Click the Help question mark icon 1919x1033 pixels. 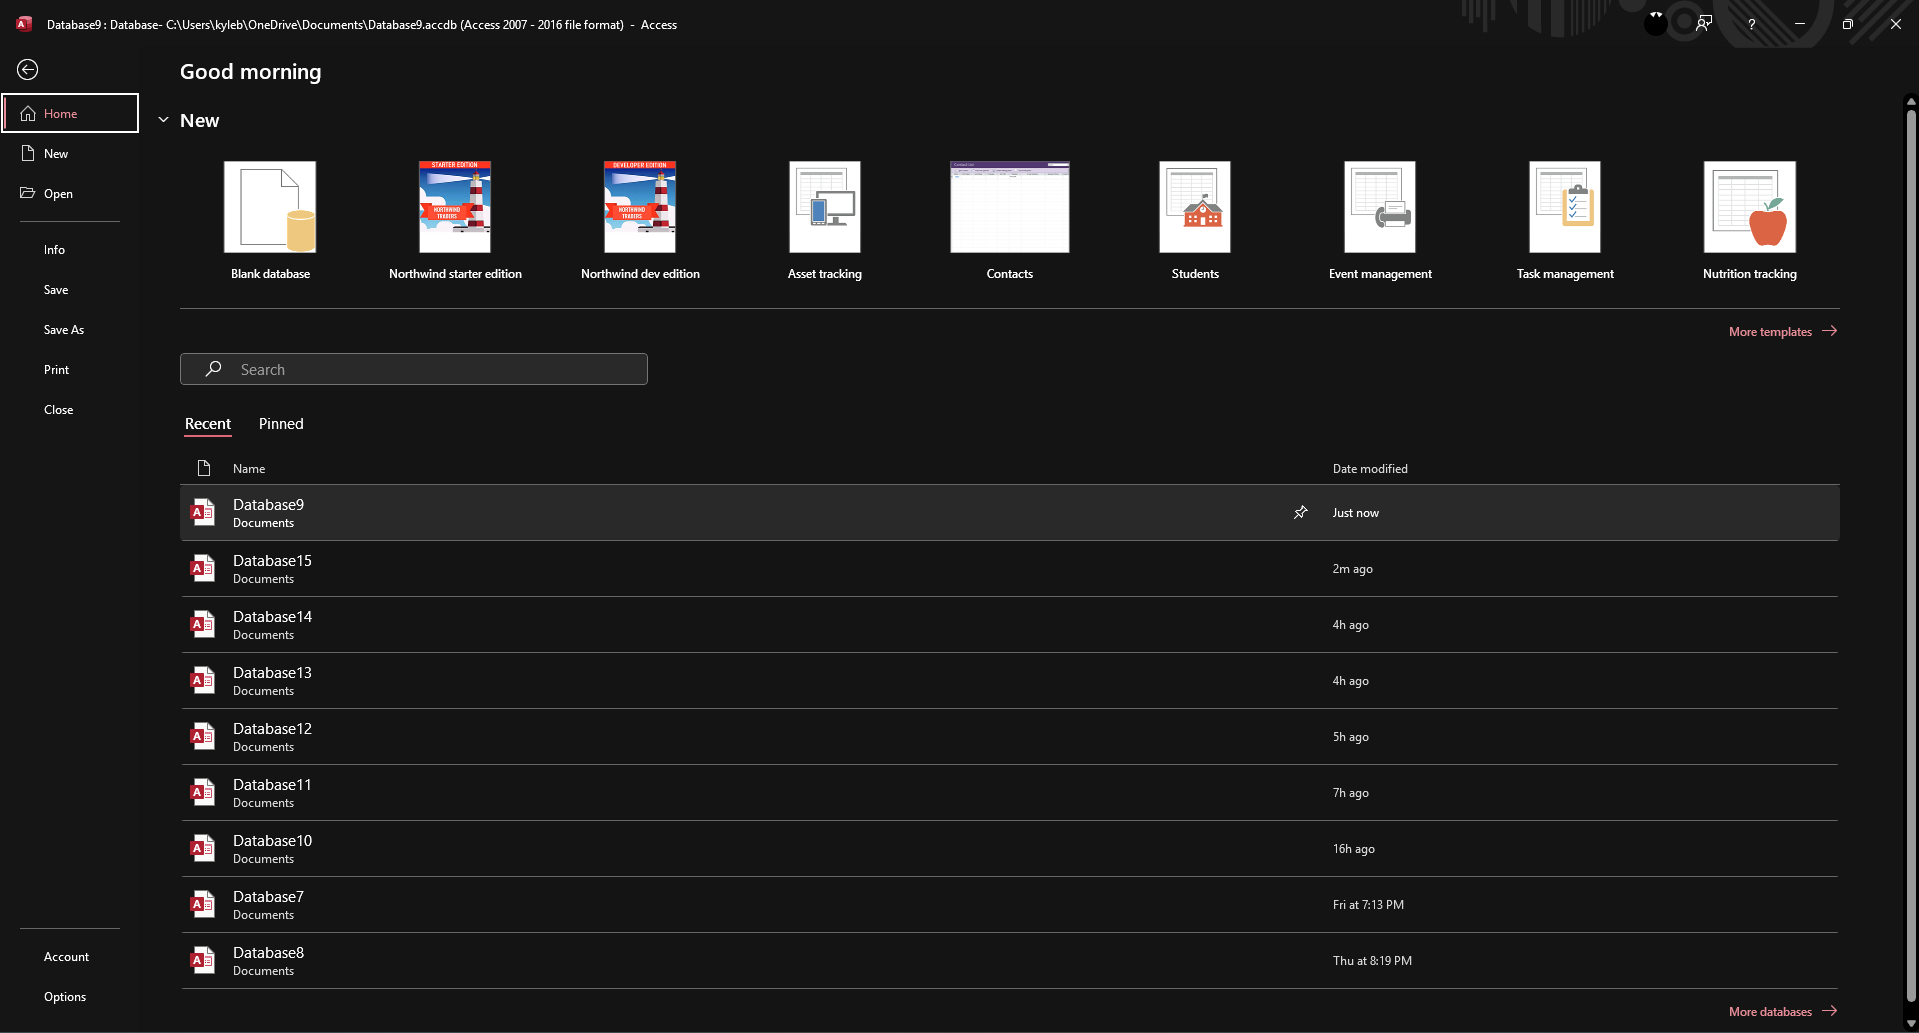coord(1751,24)
